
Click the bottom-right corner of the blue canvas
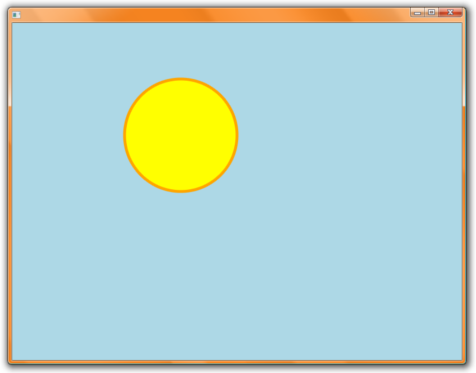461,359
